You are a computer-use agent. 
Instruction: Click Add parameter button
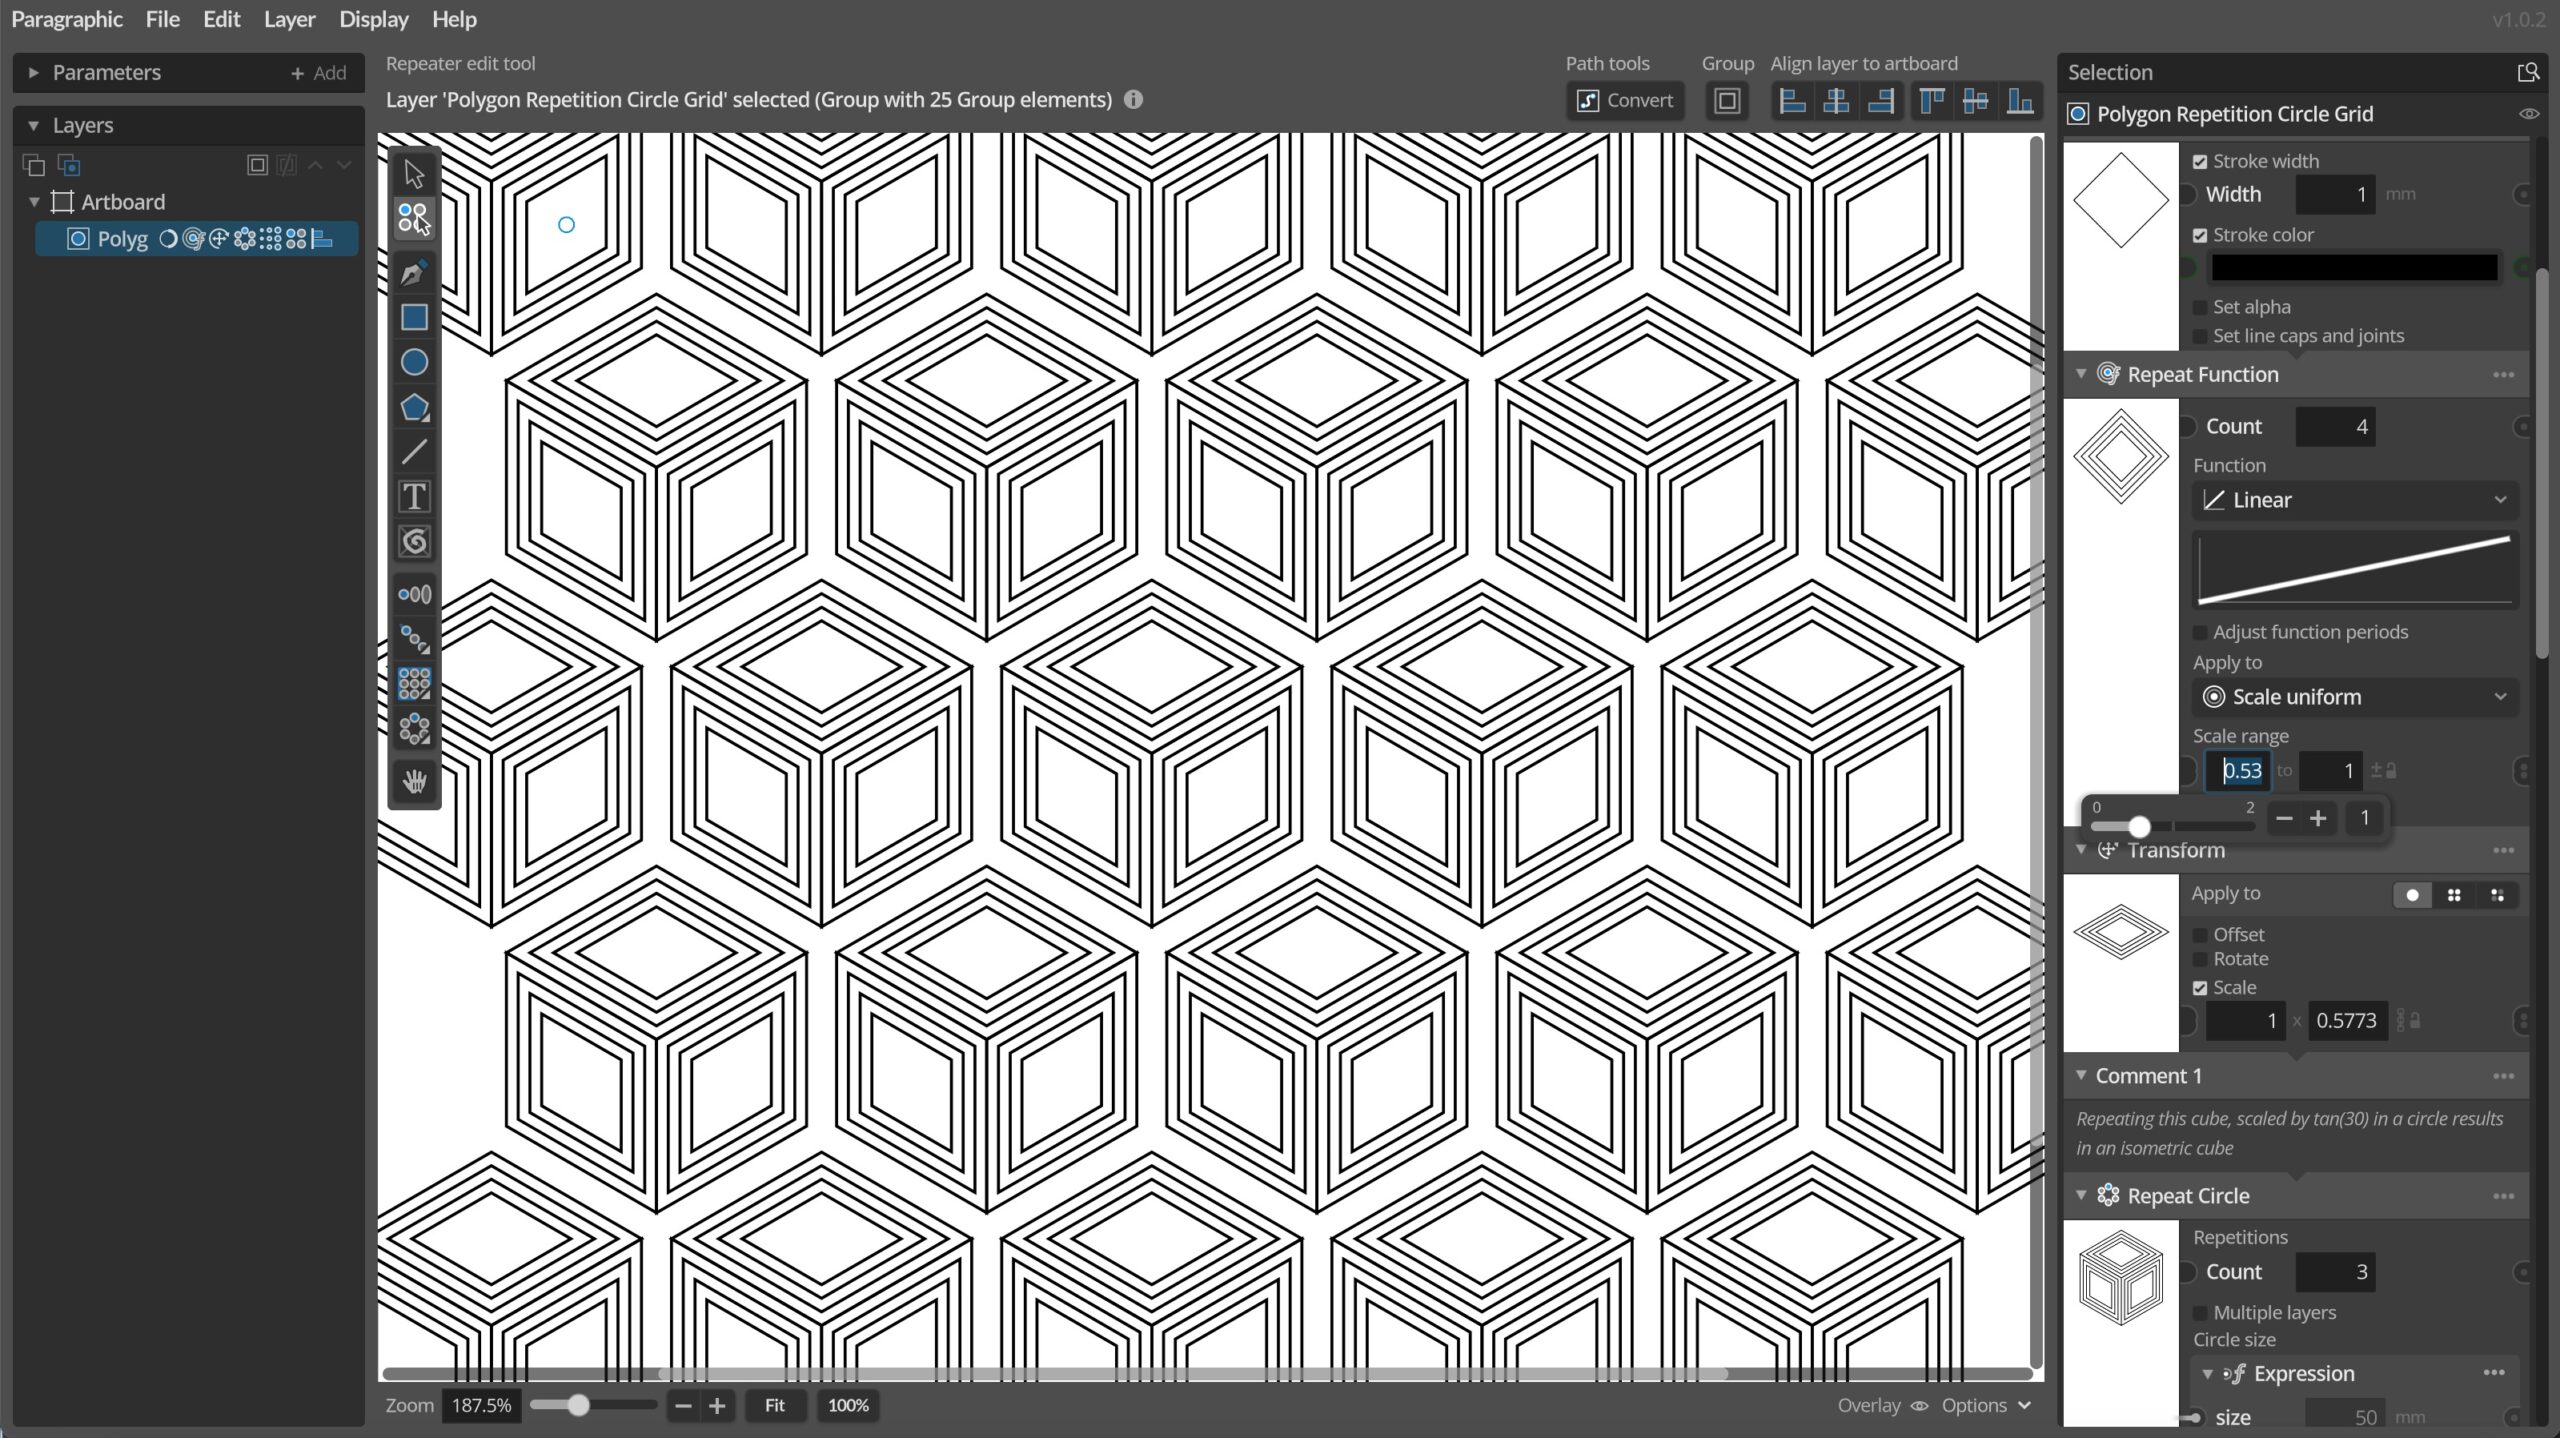click(318, 72)
